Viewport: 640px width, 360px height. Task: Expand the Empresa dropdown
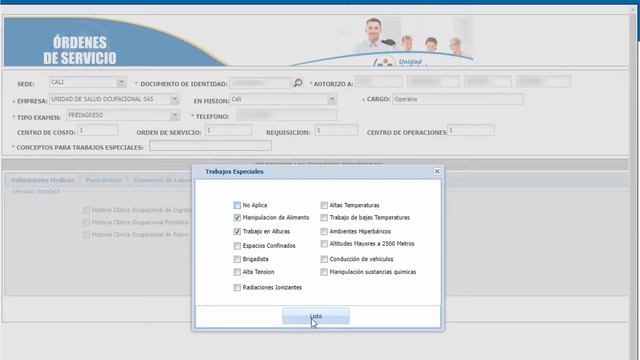pos(175,99)
